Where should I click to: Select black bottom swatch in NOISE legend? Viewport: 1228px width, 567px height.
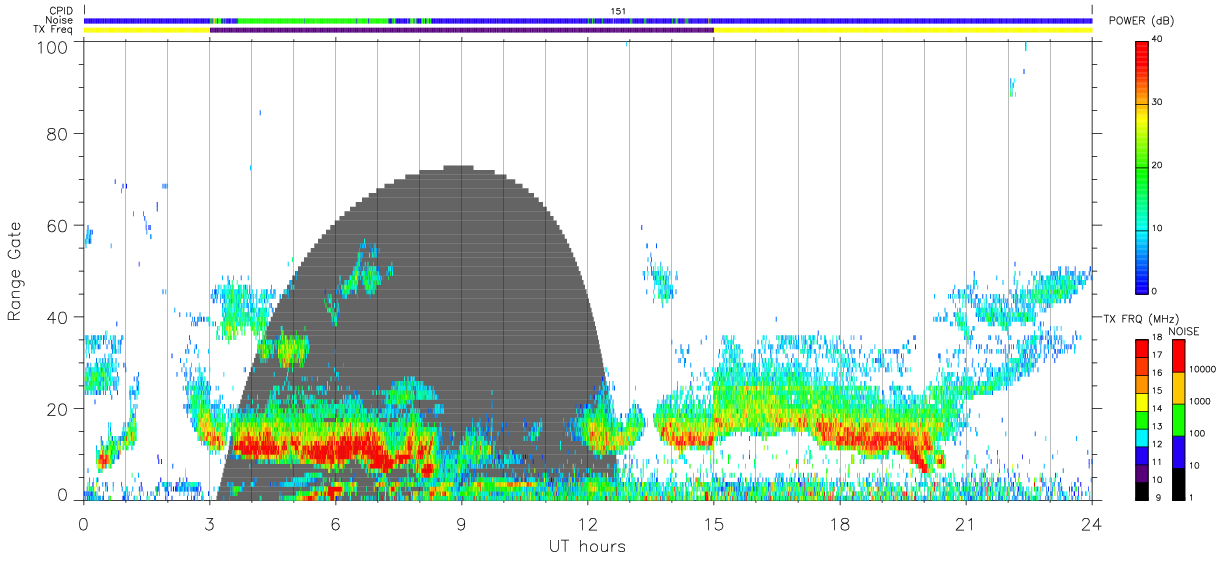coord(1179,483)
